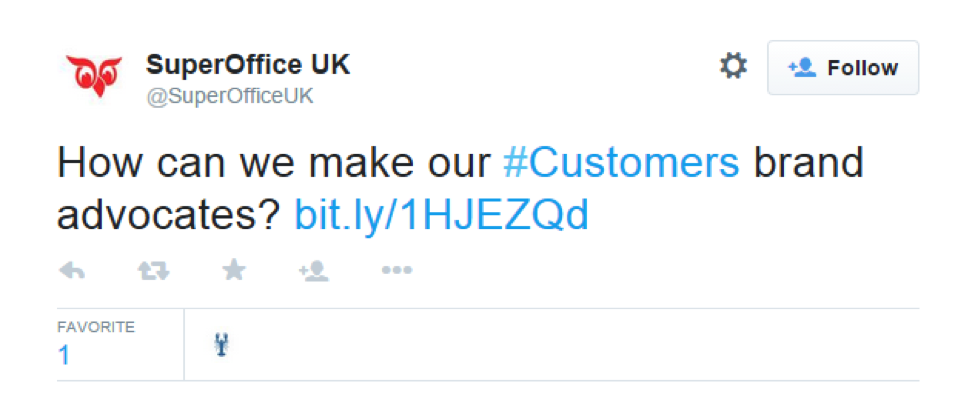Favorite the tweet with the star icon

tap(234, 270)
